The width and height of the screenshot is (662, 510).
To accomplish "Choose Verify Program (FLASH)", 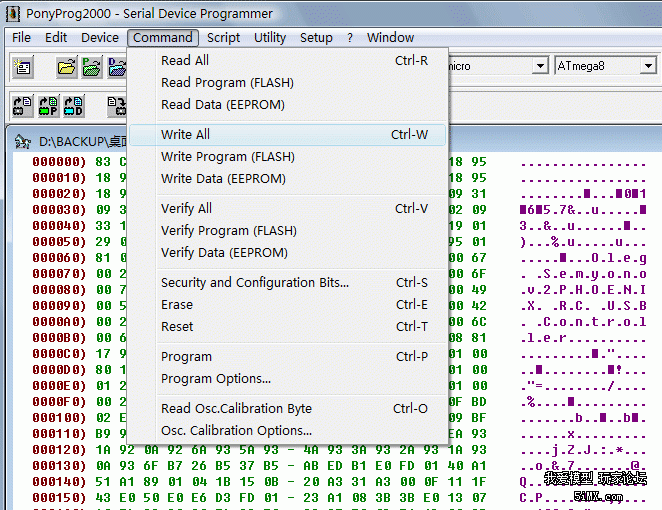I will point(287,231).
